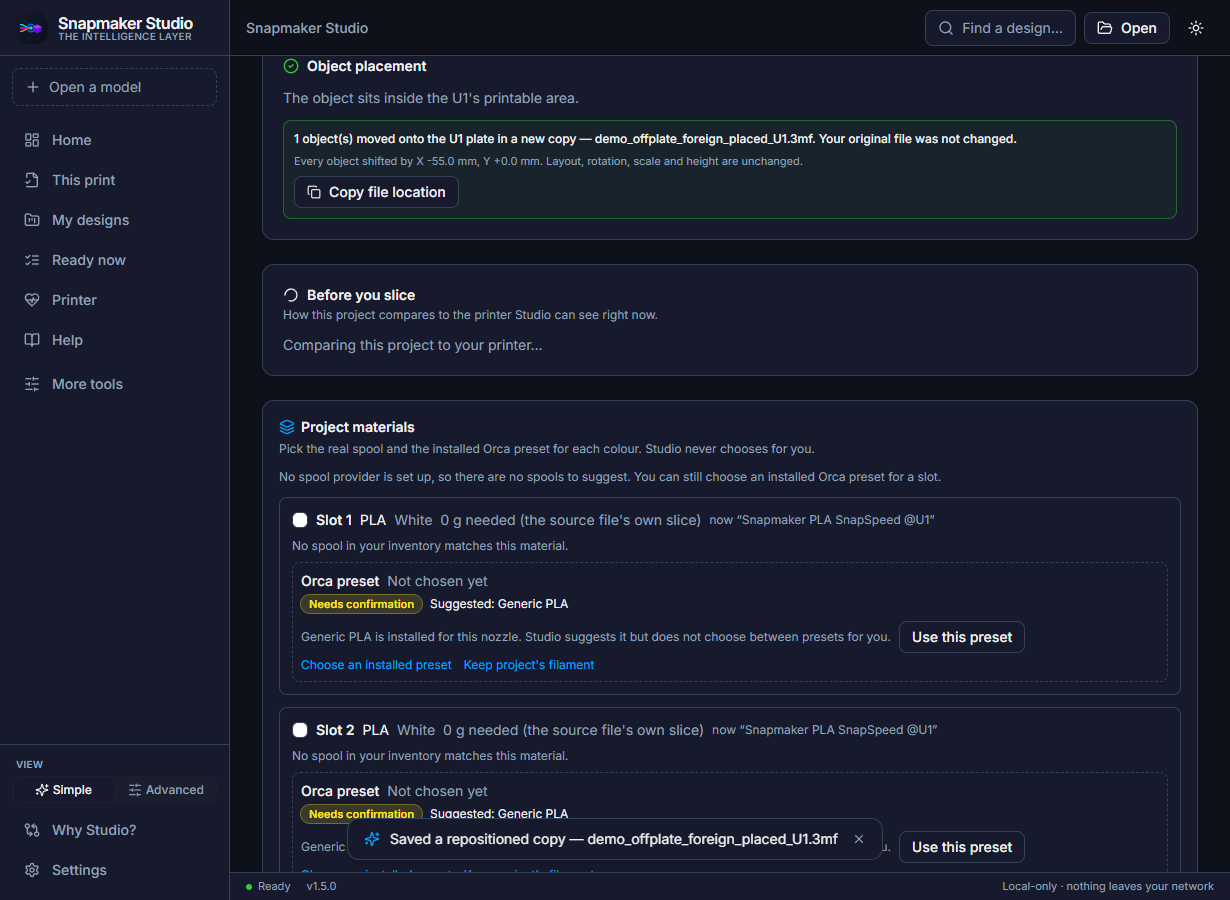The height and width of the screenshot is (900, 1230).
Task: Tick the Slot 1 PLA checkbox
Action: tap(300, 520)
